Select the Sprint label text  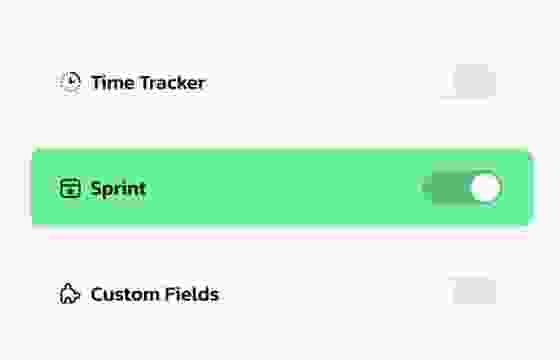point(118,189)
